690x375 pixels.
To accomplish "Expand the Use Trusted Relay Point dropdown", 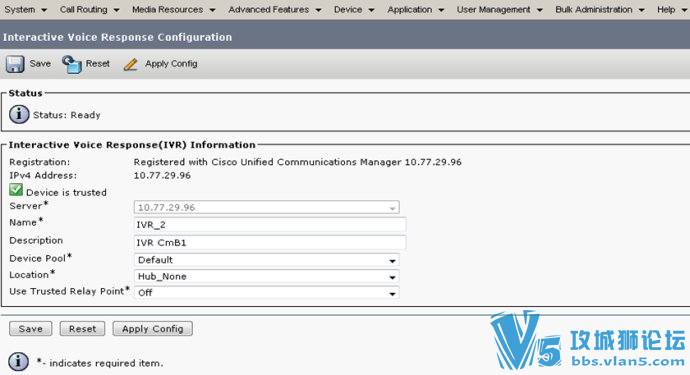I will pyautogui.click(x=267, y=293).
